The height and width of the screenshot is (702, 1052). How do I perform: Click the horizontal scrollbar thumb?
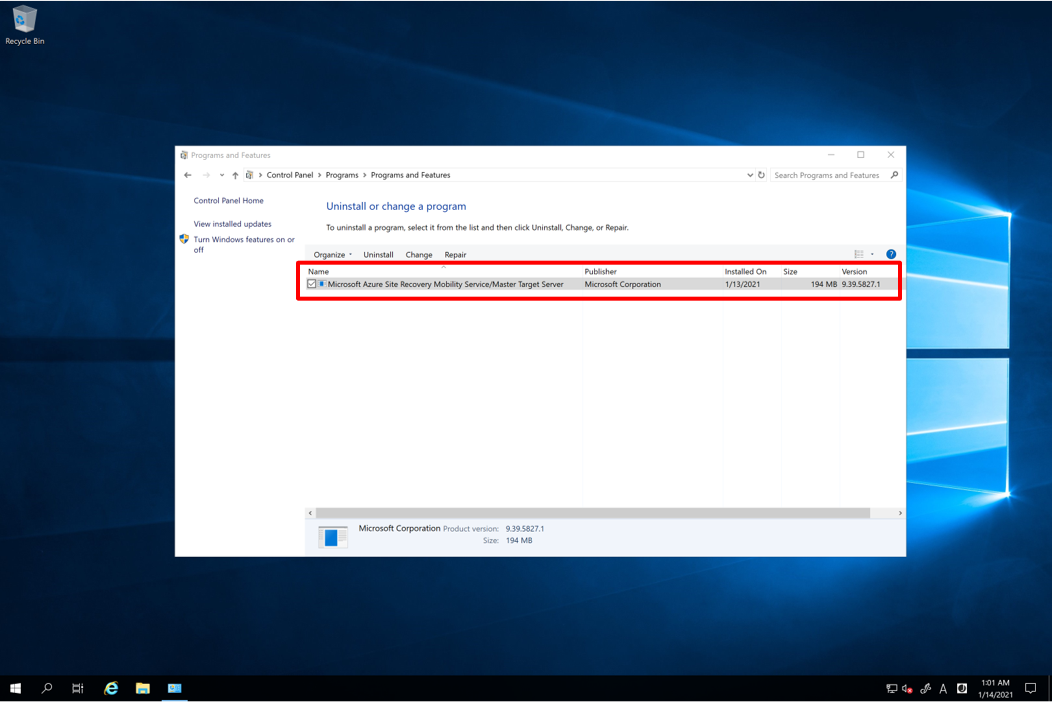(593, 513)
